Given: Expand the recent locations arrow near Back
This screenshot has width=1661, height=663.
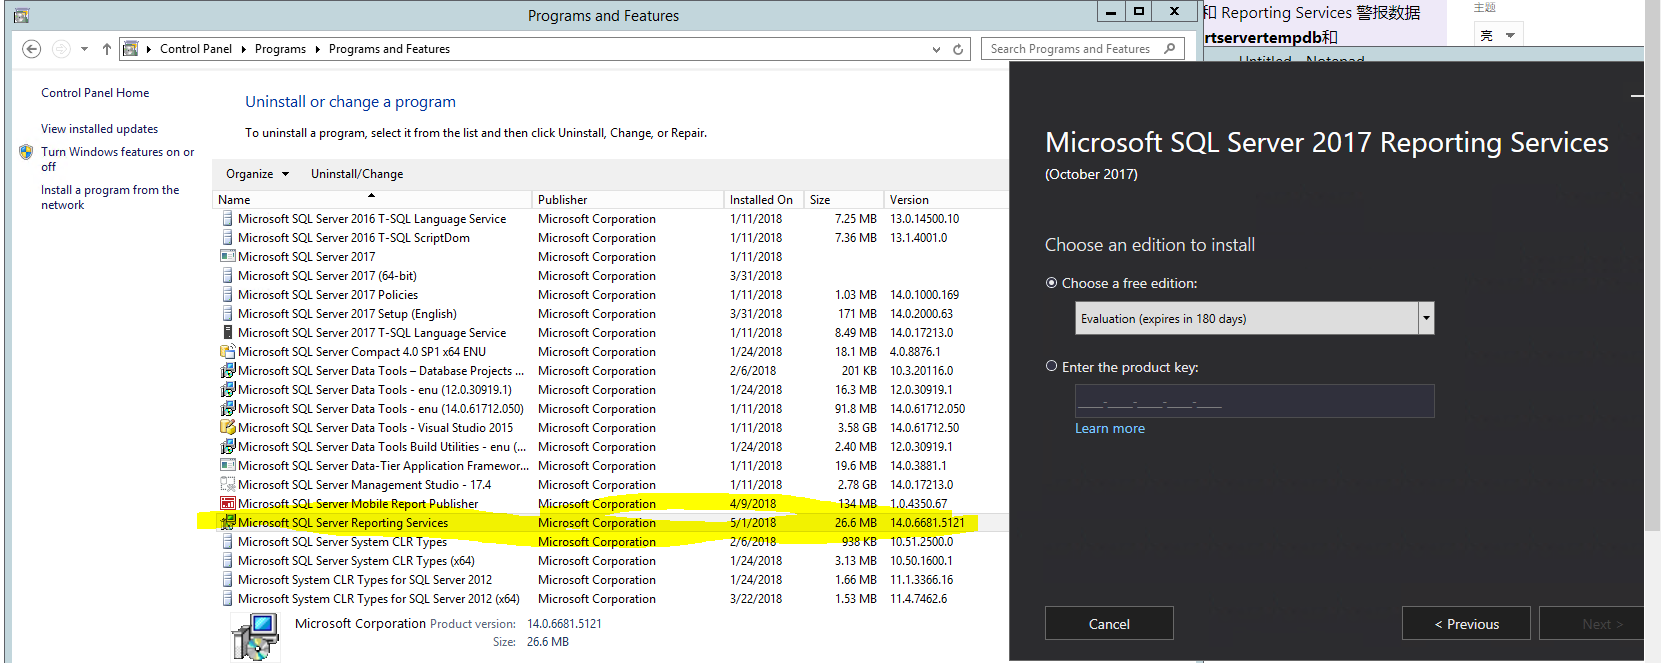Looking at the screenshot, I should click(84, 49).
